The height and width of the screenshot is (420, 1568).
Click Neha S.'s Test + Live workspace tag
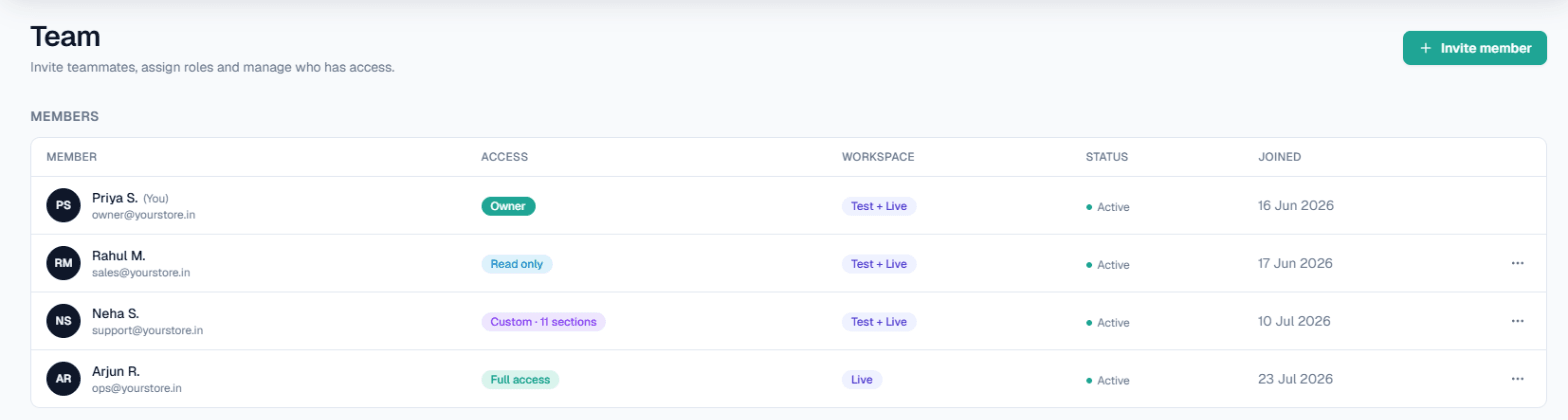point(879,322)
